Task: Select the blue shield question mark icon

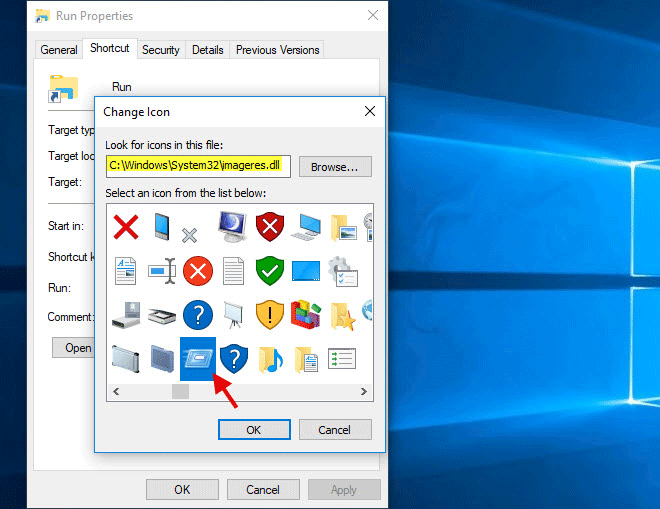Action: [234, 359]
